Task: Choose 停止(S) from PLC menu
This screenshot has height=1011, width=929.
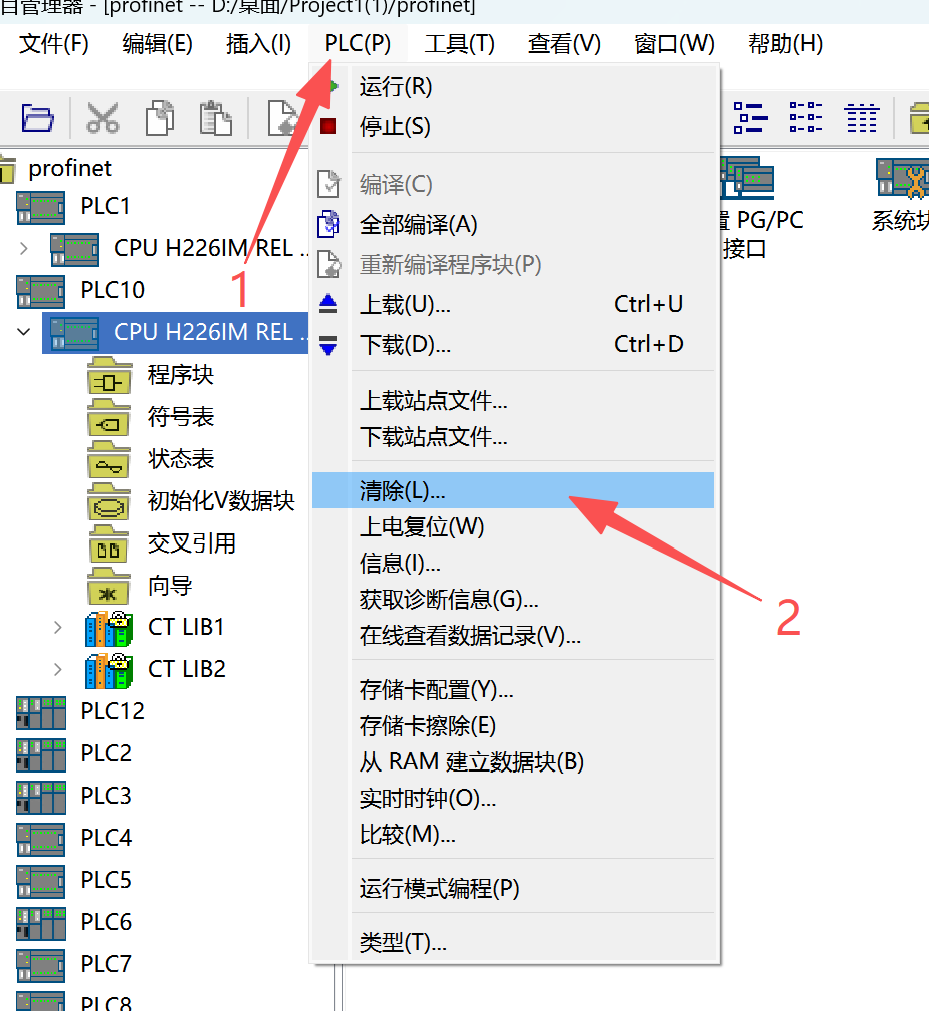Action: pos(513,126)
